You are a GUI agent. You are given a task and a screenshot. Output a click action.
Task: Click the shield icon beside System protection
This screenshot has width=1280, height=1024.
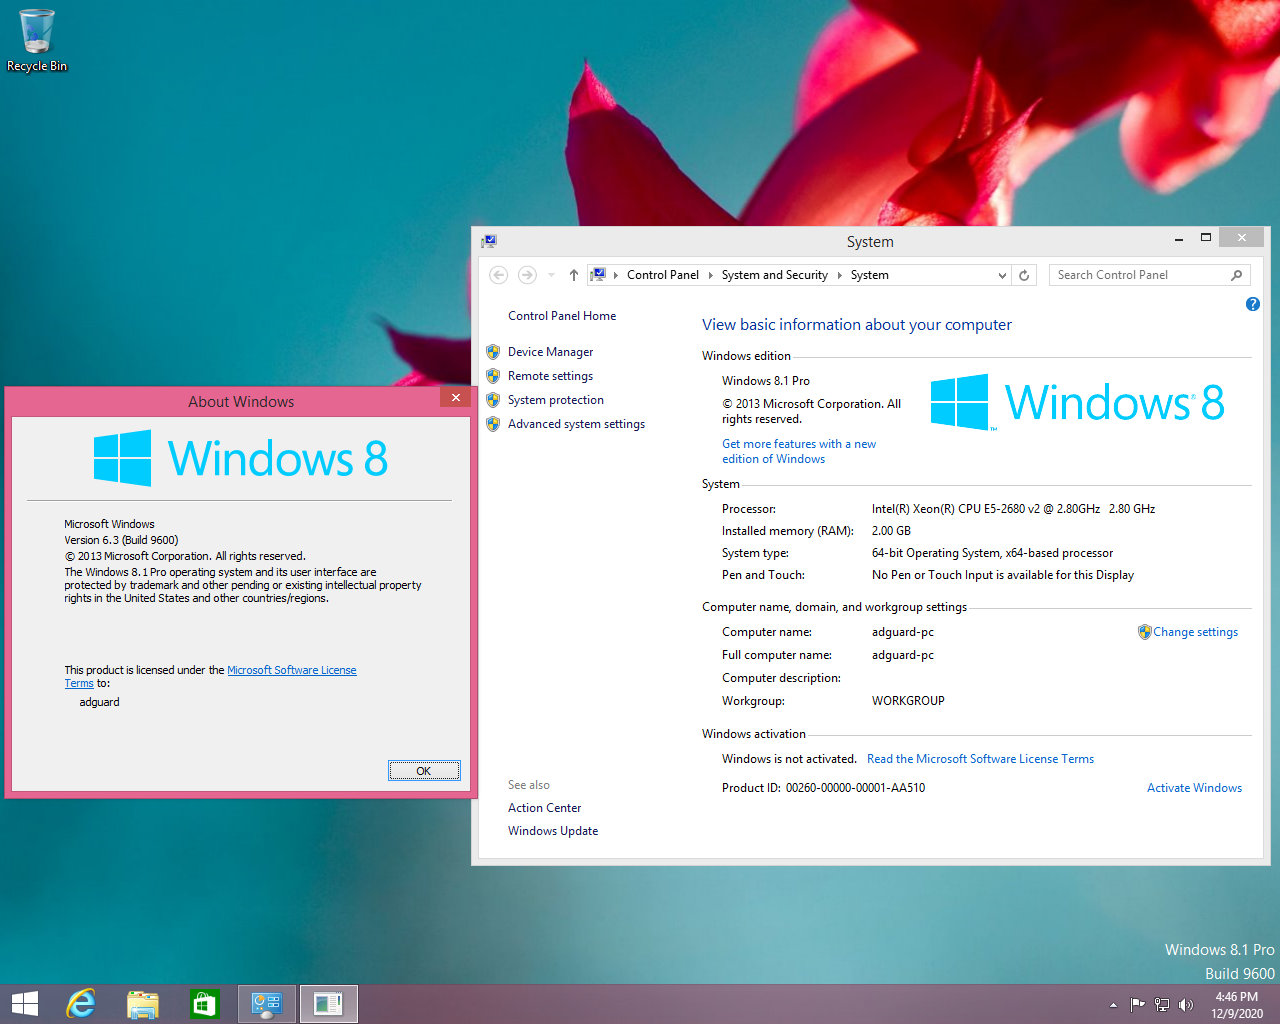coord(493,400)
